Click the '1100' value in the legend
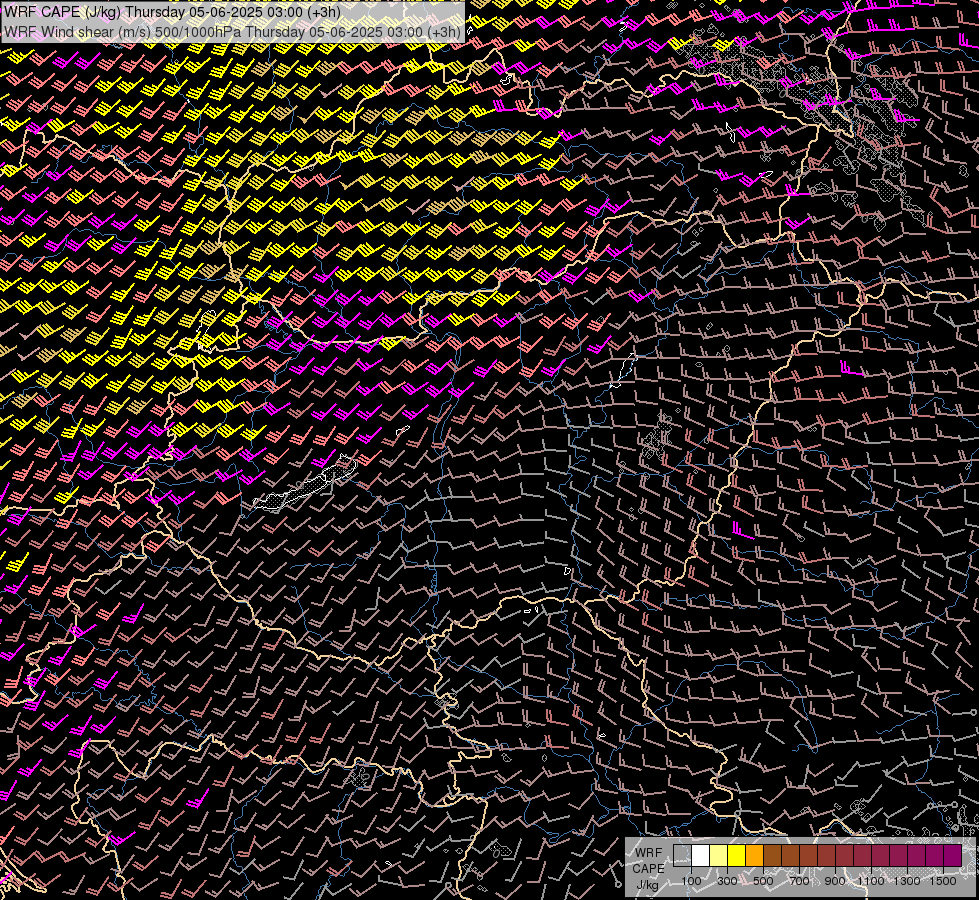979x900 pixels. 870,881
